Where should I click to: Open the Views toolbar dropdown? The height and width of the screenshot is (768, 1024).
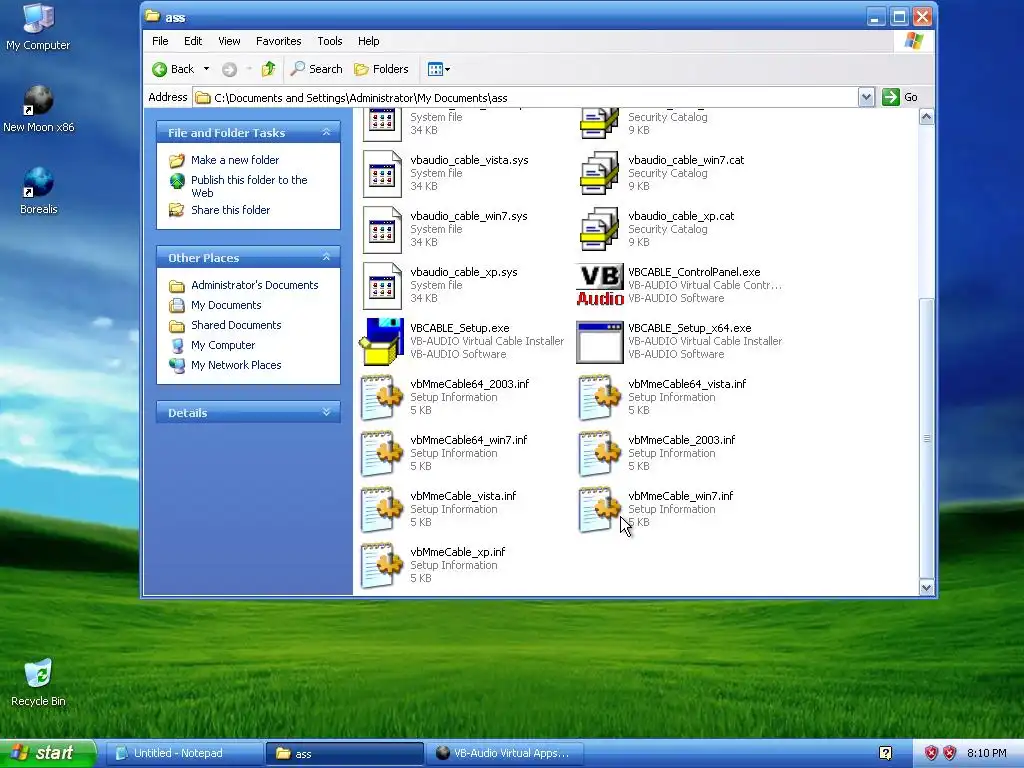(x=438, y=69)
